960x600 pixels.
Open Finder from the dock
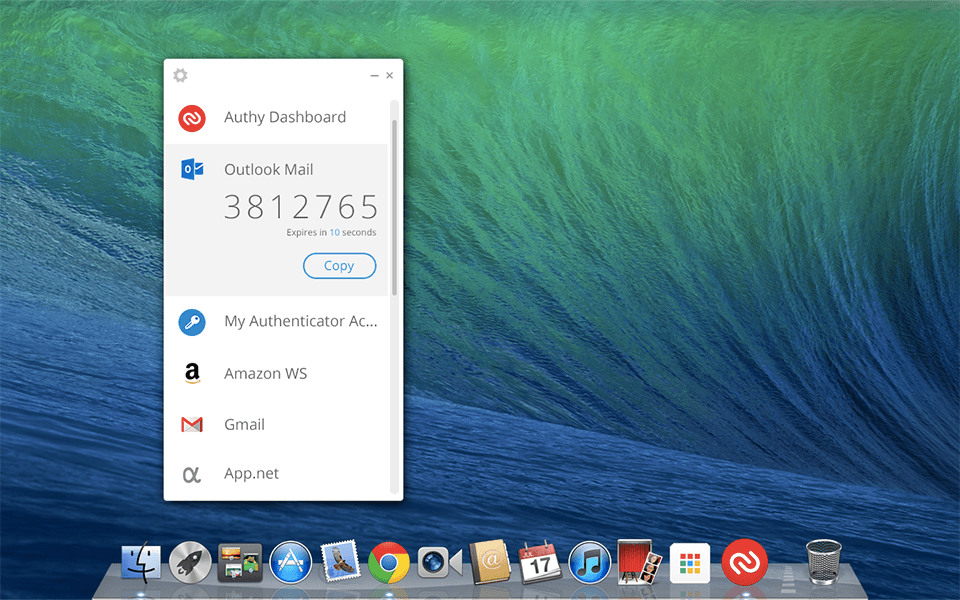(x=141, y=562)
